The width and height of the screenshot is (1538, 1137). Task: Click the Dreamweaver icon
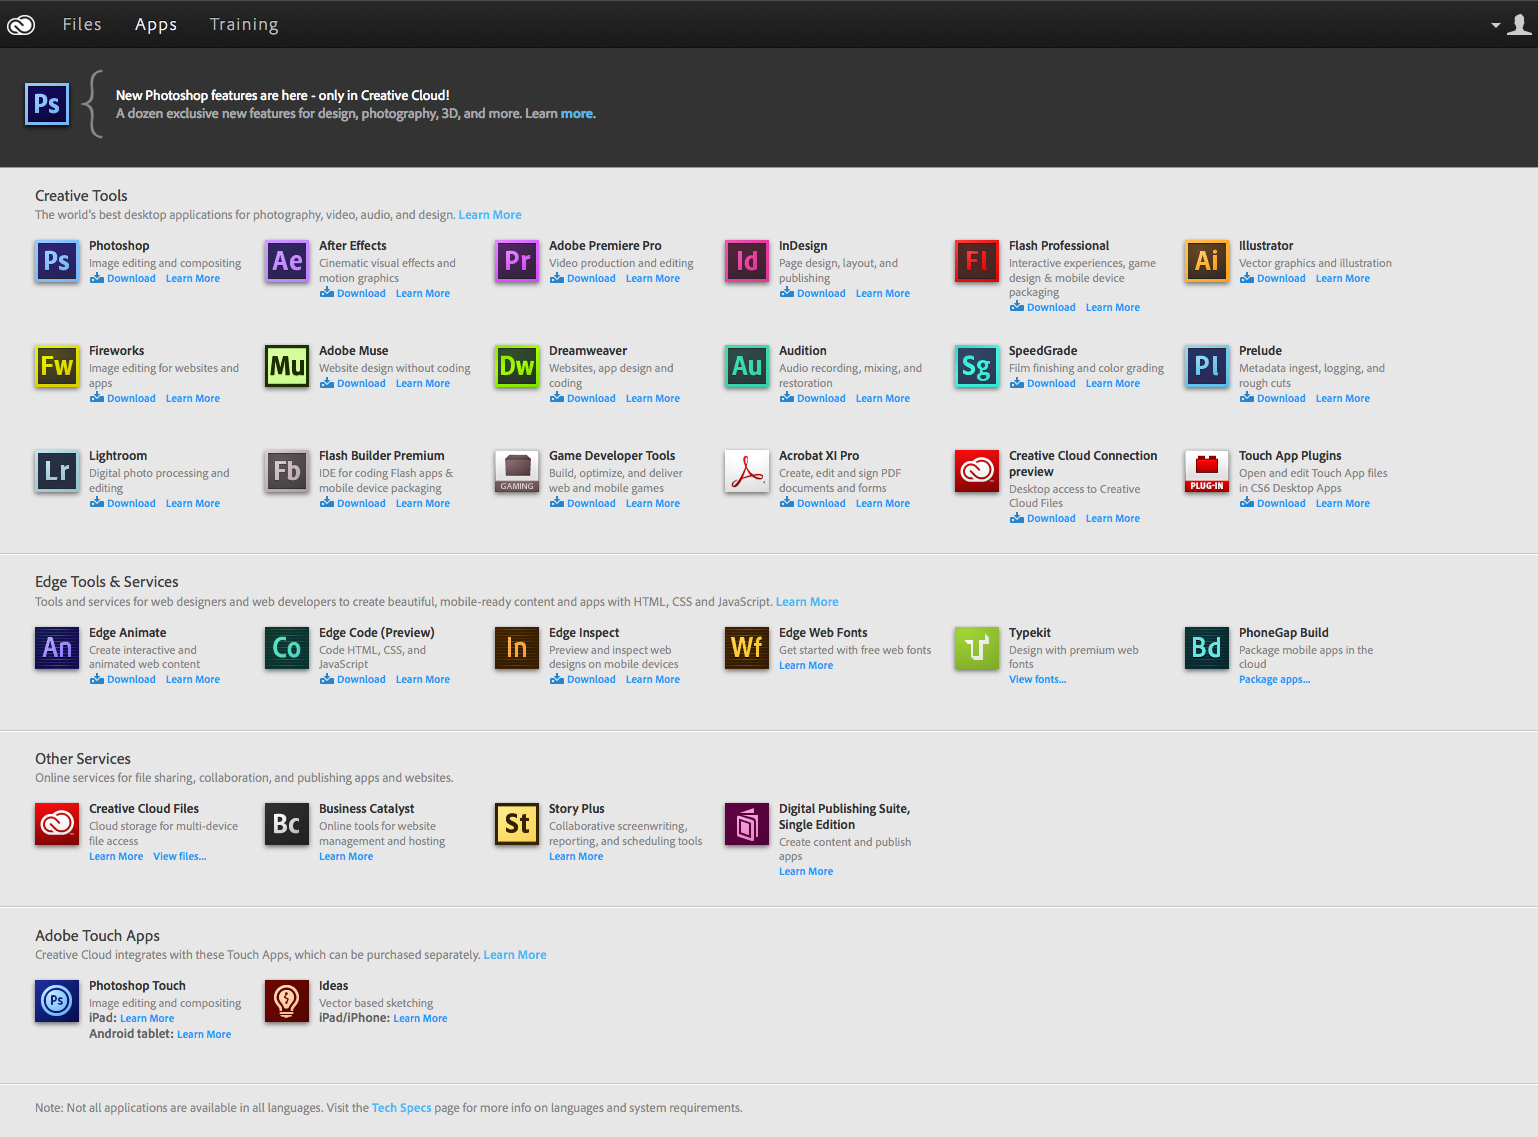click(517, 366)
